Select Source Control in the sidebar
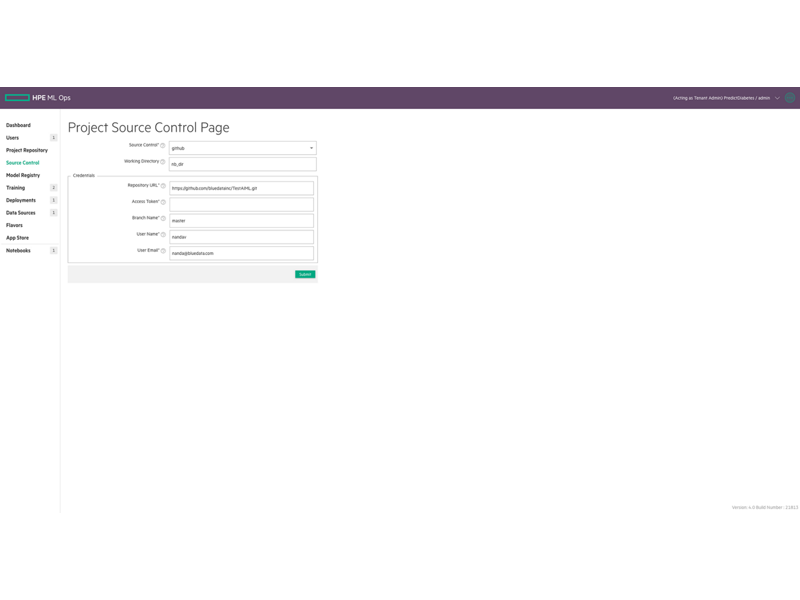This screenshot has width=800, height=600. coord(22,163)
